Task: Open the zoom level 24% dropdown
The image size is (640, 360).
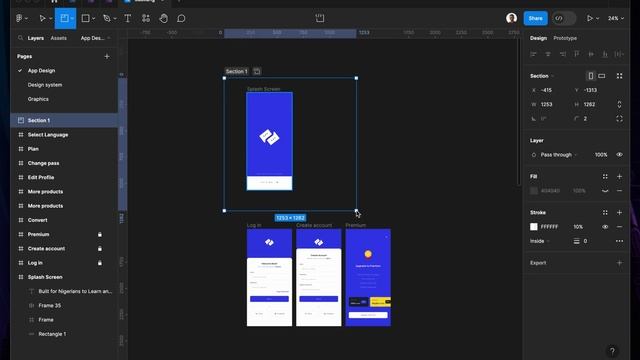Action: 616,18
